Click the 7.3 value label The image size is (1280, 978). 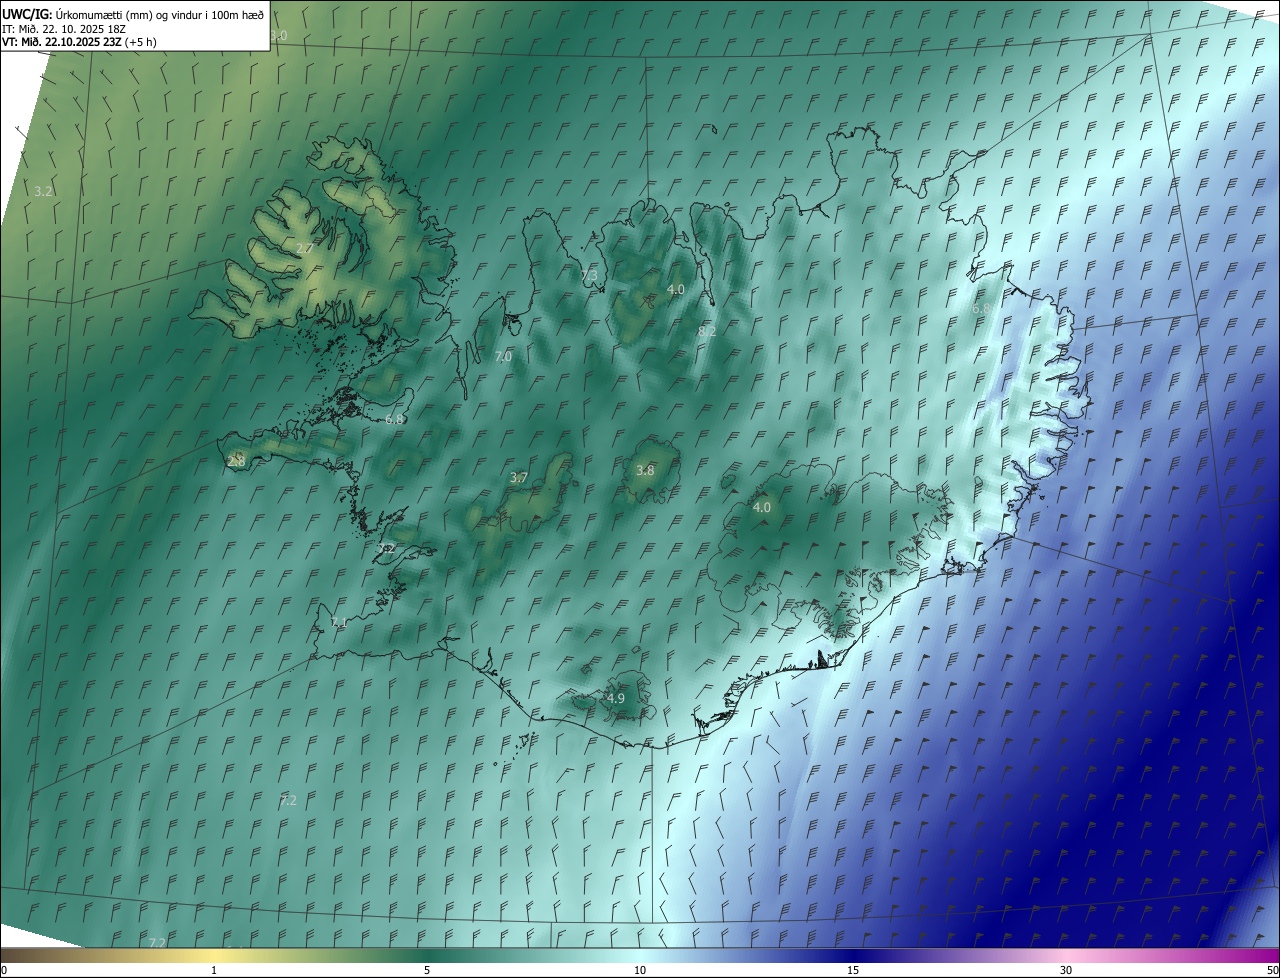click(589, 275)
